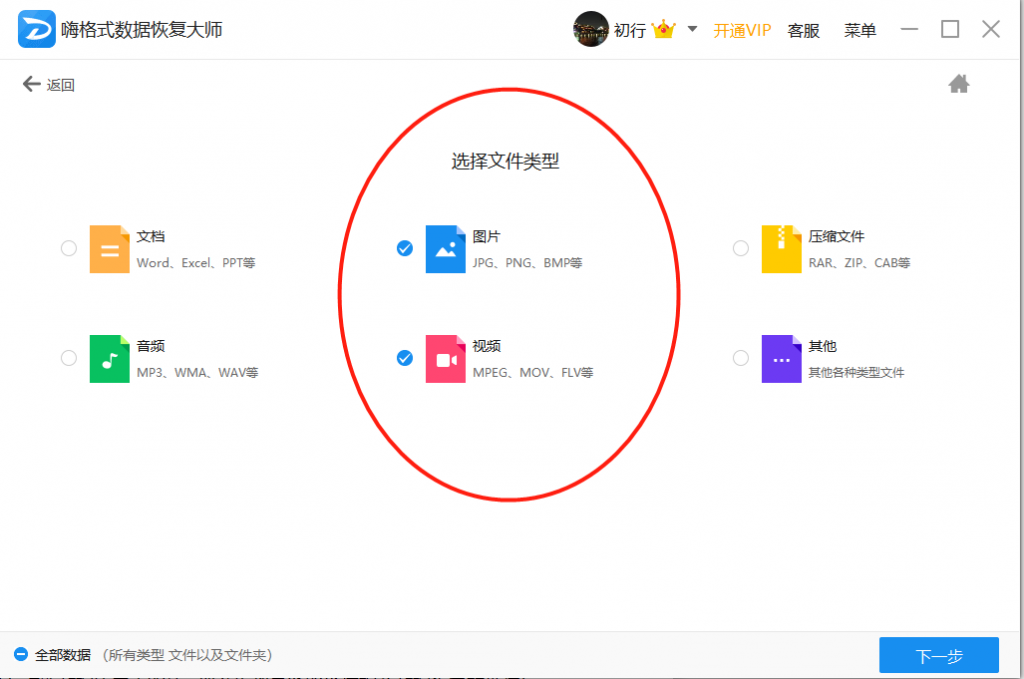Click the app logo icon in title bar
This screenshot has height=679, width=1024.
coord(37,29)
